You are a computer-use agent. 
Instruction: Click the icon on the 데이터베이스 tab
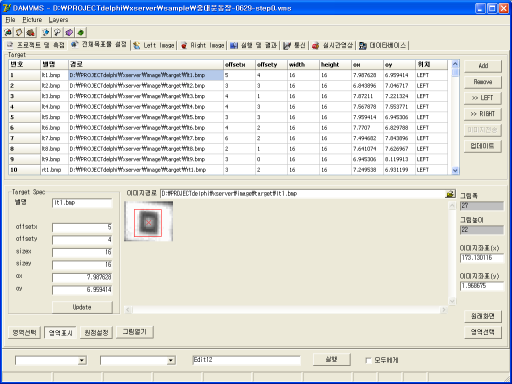click(363, 46)
